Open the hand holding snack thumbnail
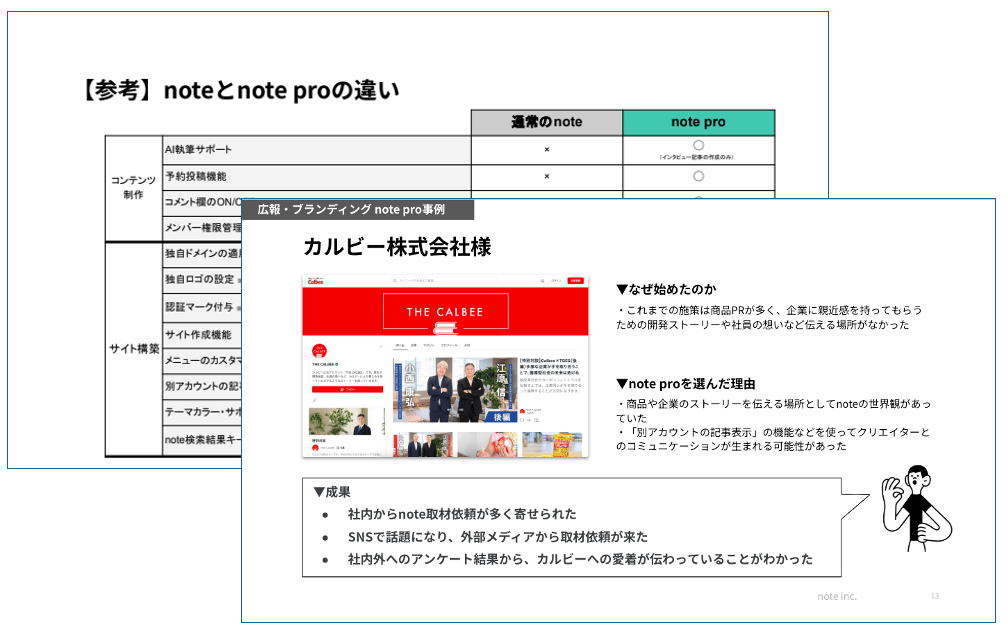 488,444
